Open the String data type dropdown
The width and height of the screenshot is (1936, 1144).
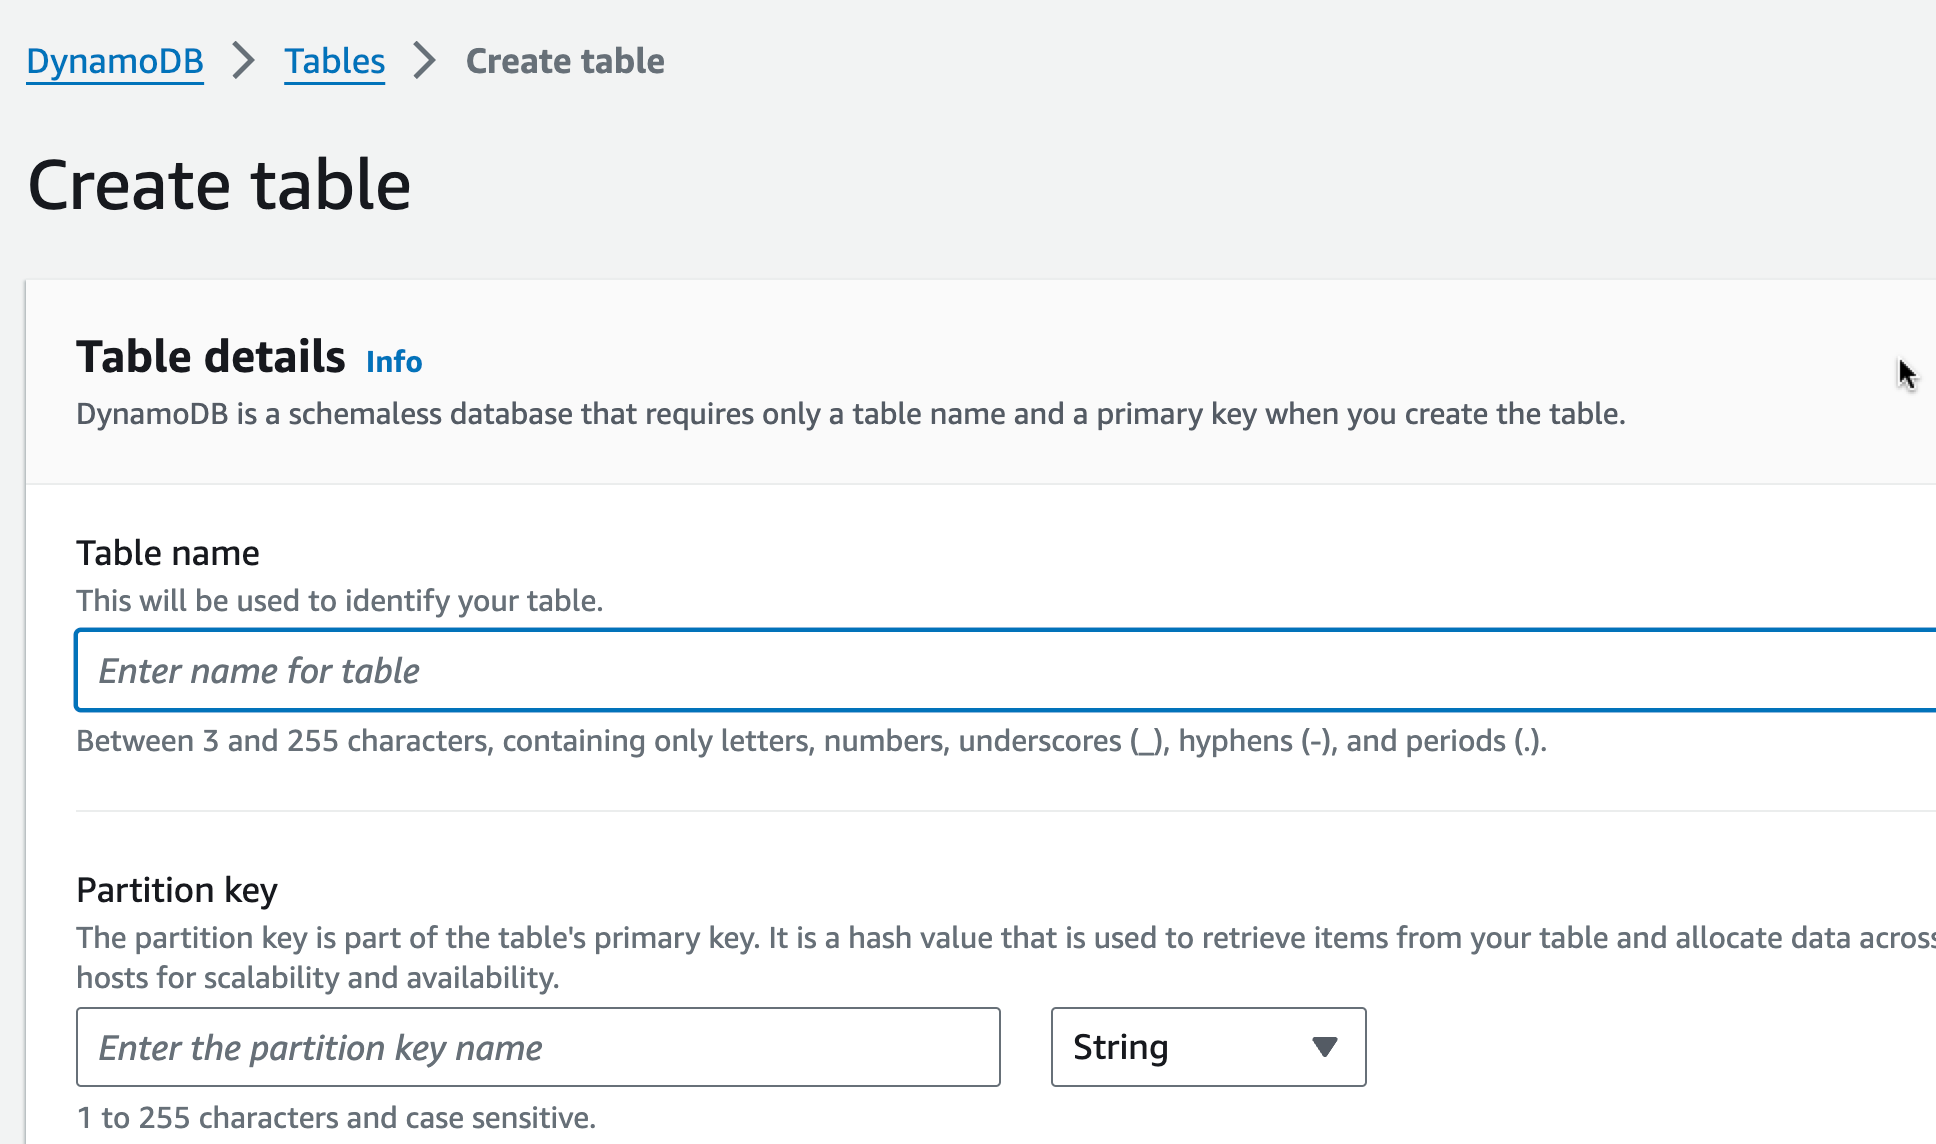point(1190,1047)
